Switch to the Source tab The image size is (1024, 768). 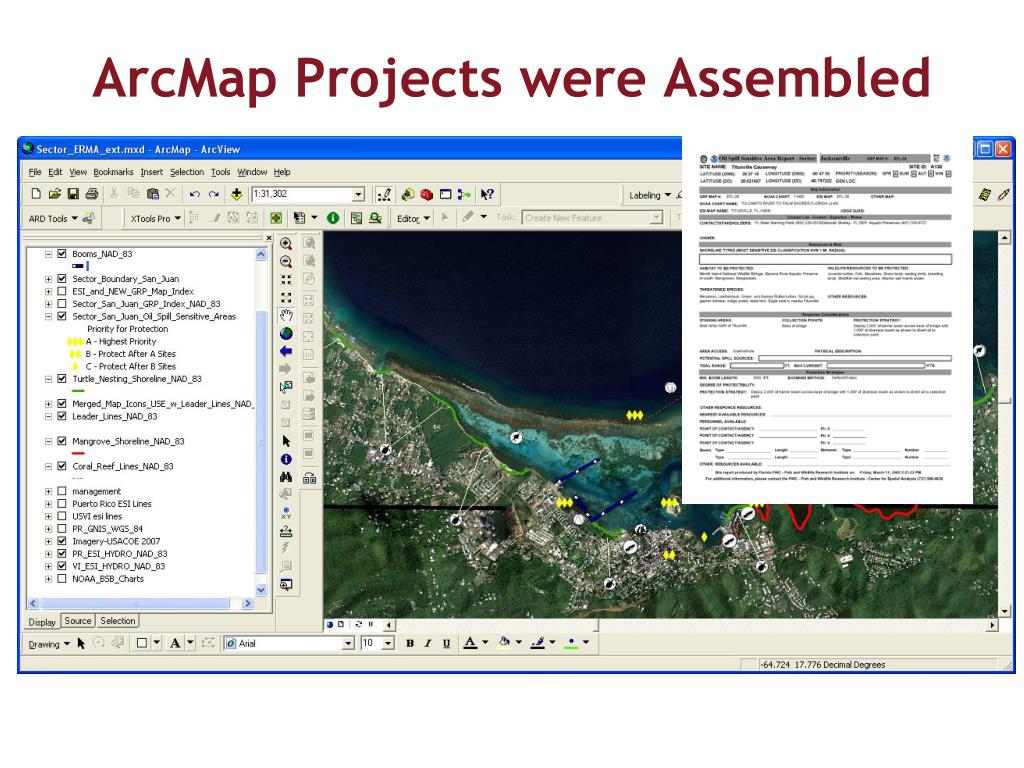tap(78, 621)
